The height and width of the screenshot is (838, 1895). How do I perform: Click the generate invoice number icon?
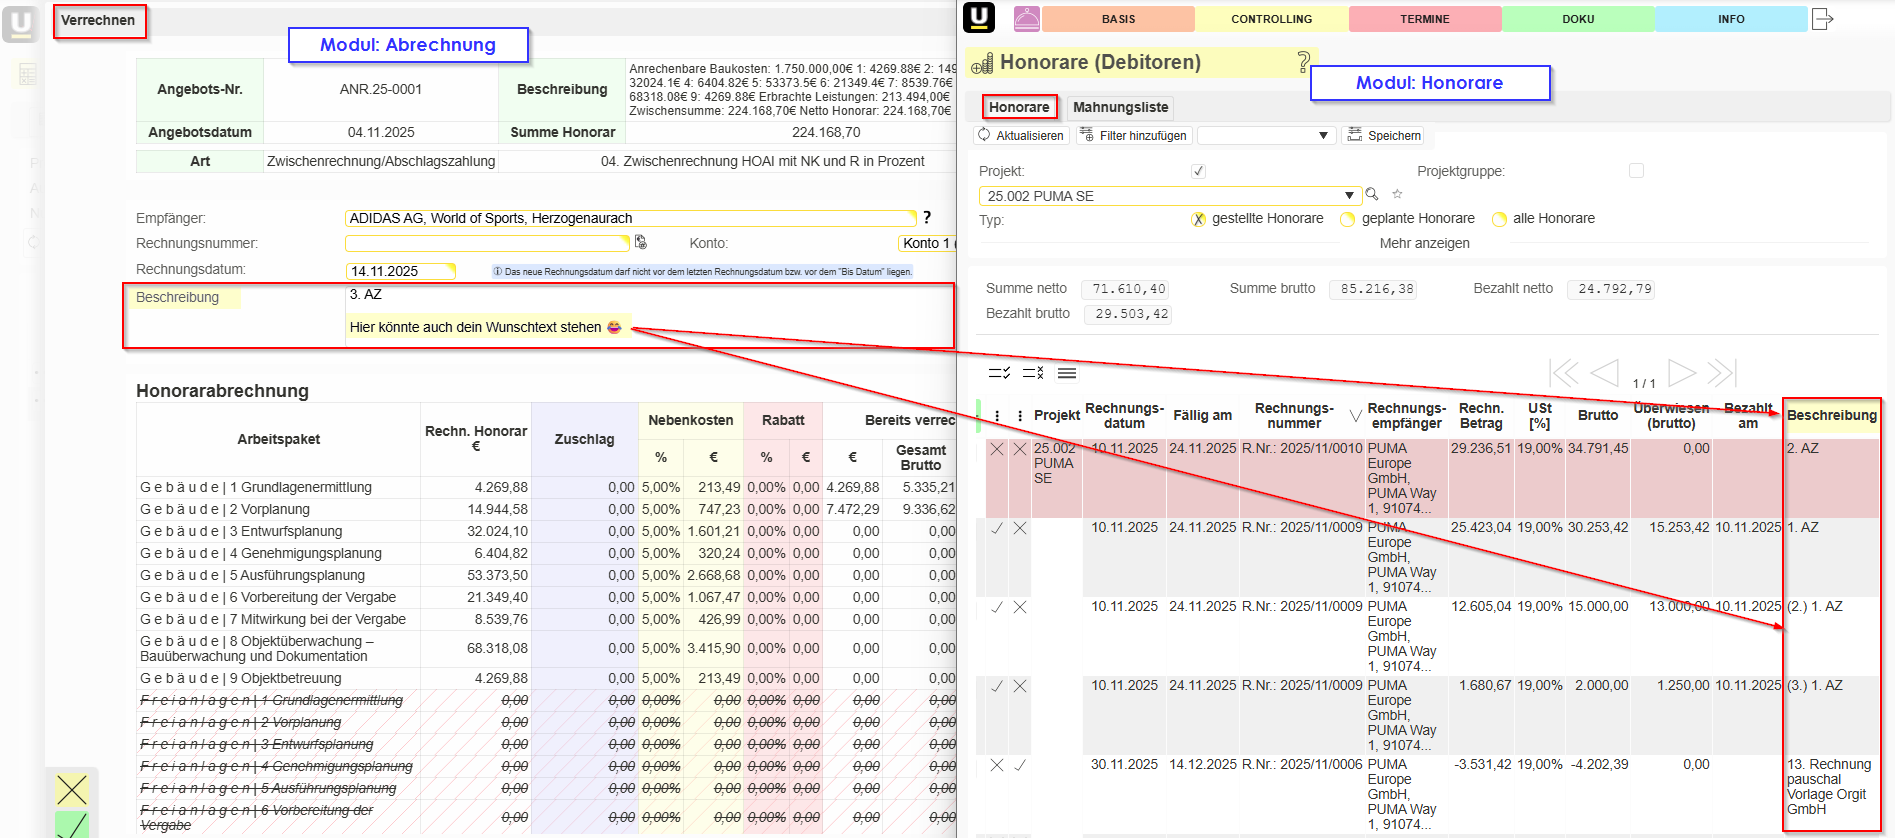[641, 243]
